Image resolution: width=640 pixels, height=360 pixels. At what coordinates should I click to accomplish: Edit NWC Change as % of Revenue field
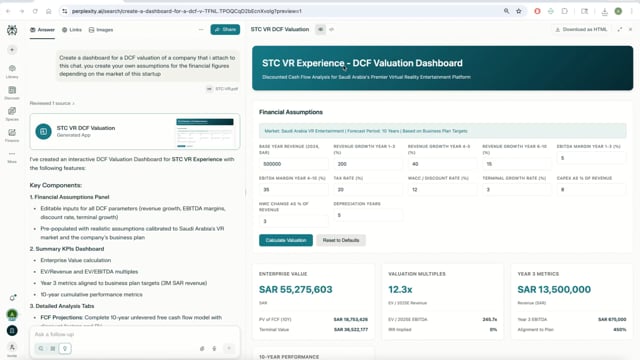pyautogui.click(x=293, y=221)
